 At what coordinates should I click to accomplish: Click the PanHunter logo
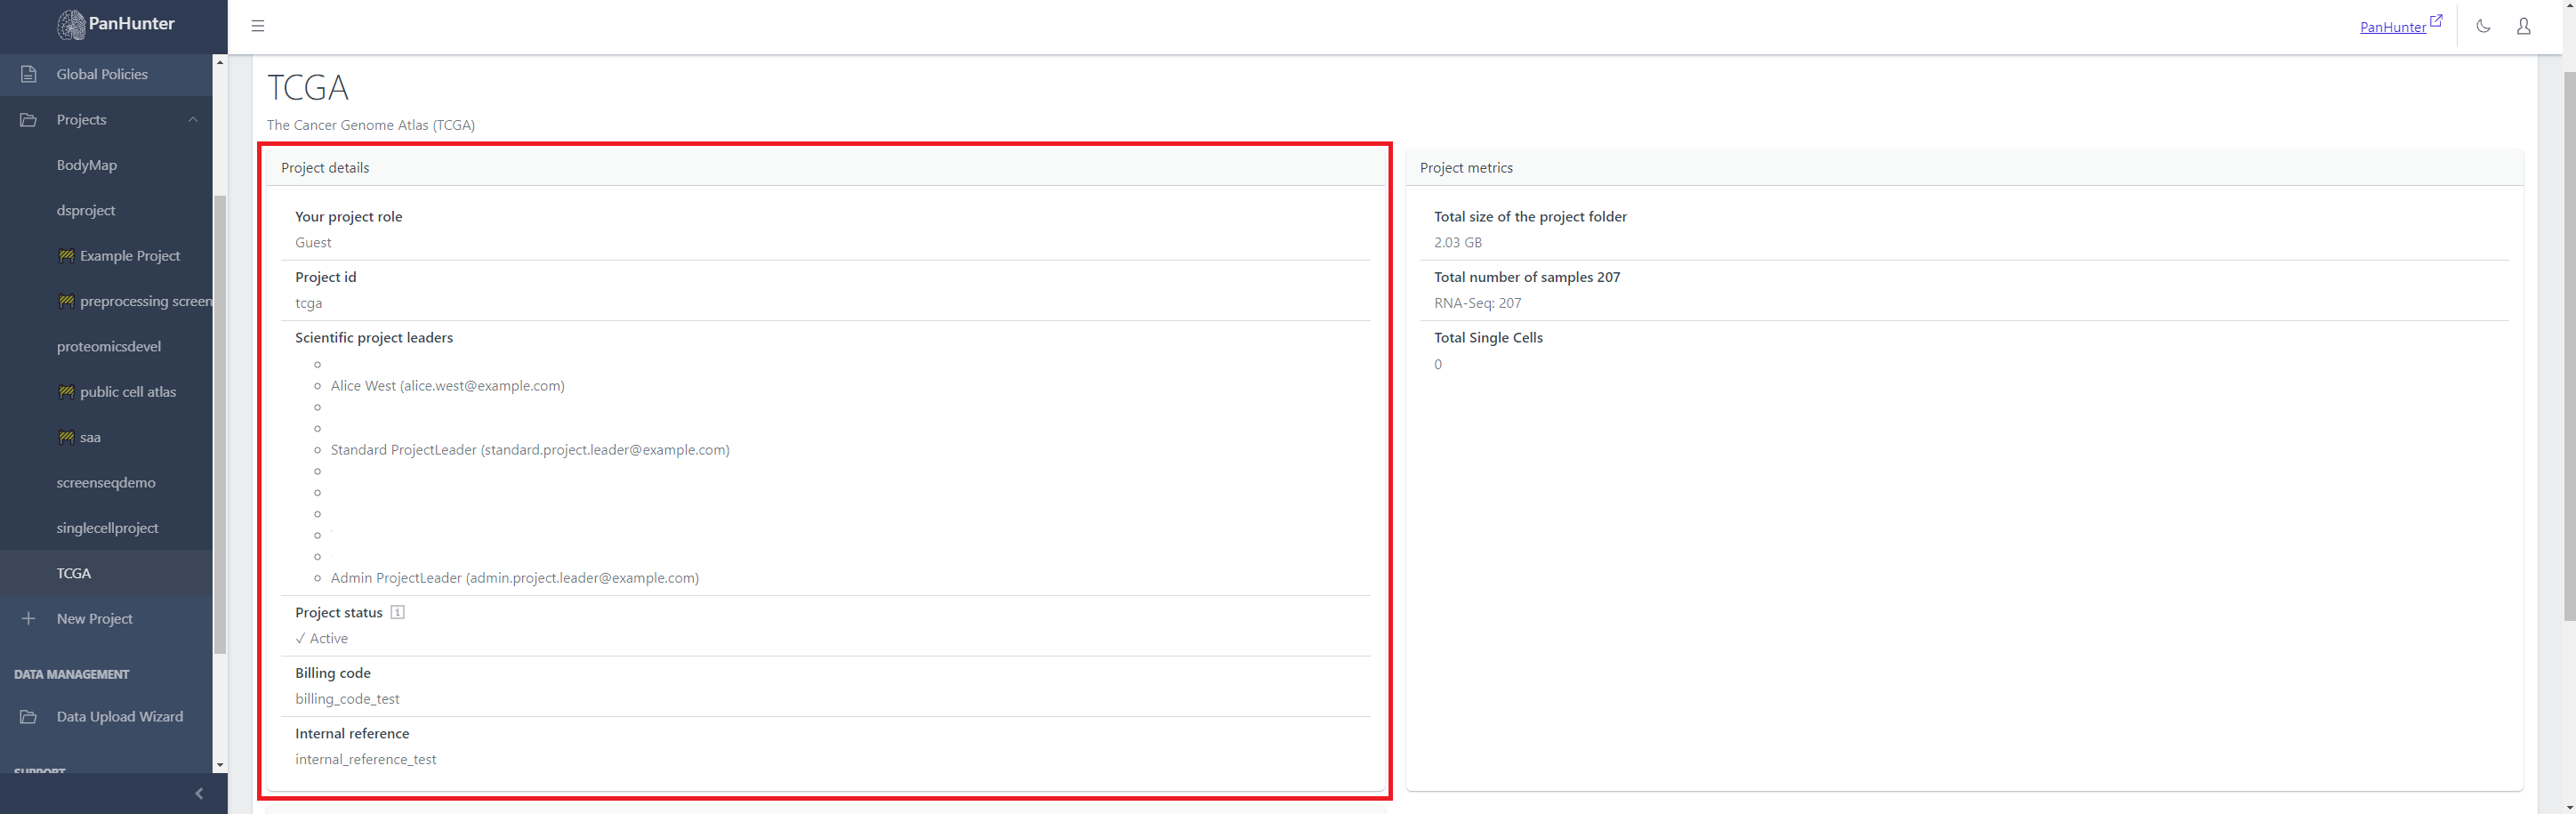(115, 24)
